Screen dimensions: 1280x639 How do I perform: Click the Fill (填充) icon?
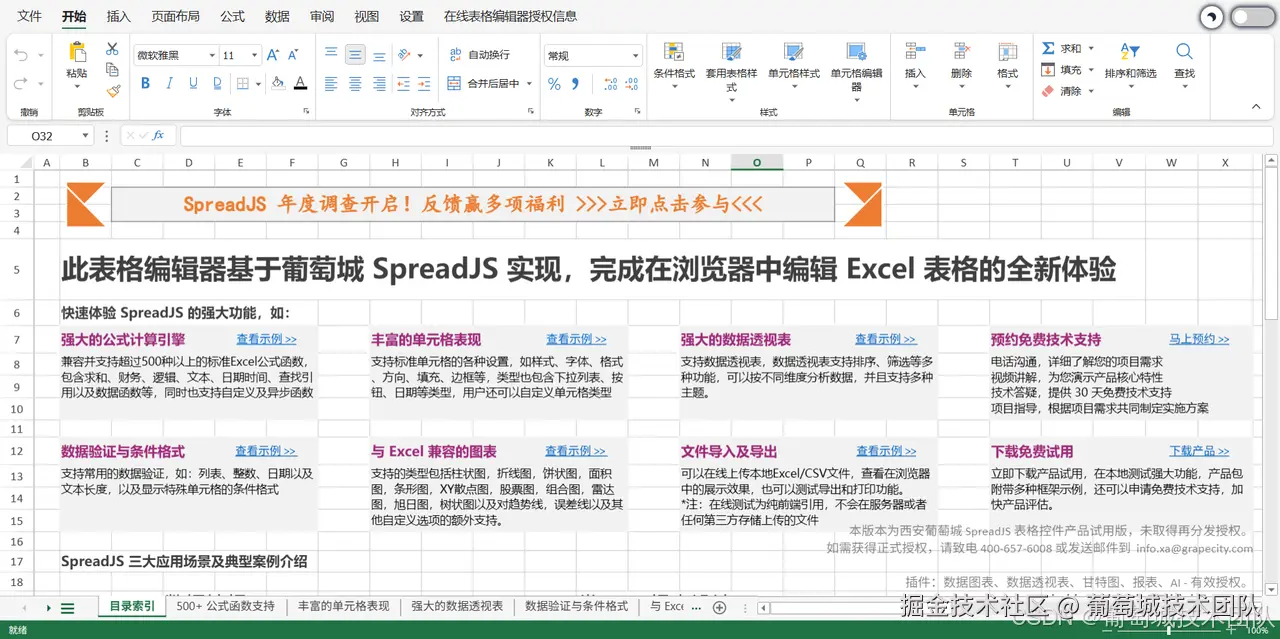click(x=1048, y=70)
